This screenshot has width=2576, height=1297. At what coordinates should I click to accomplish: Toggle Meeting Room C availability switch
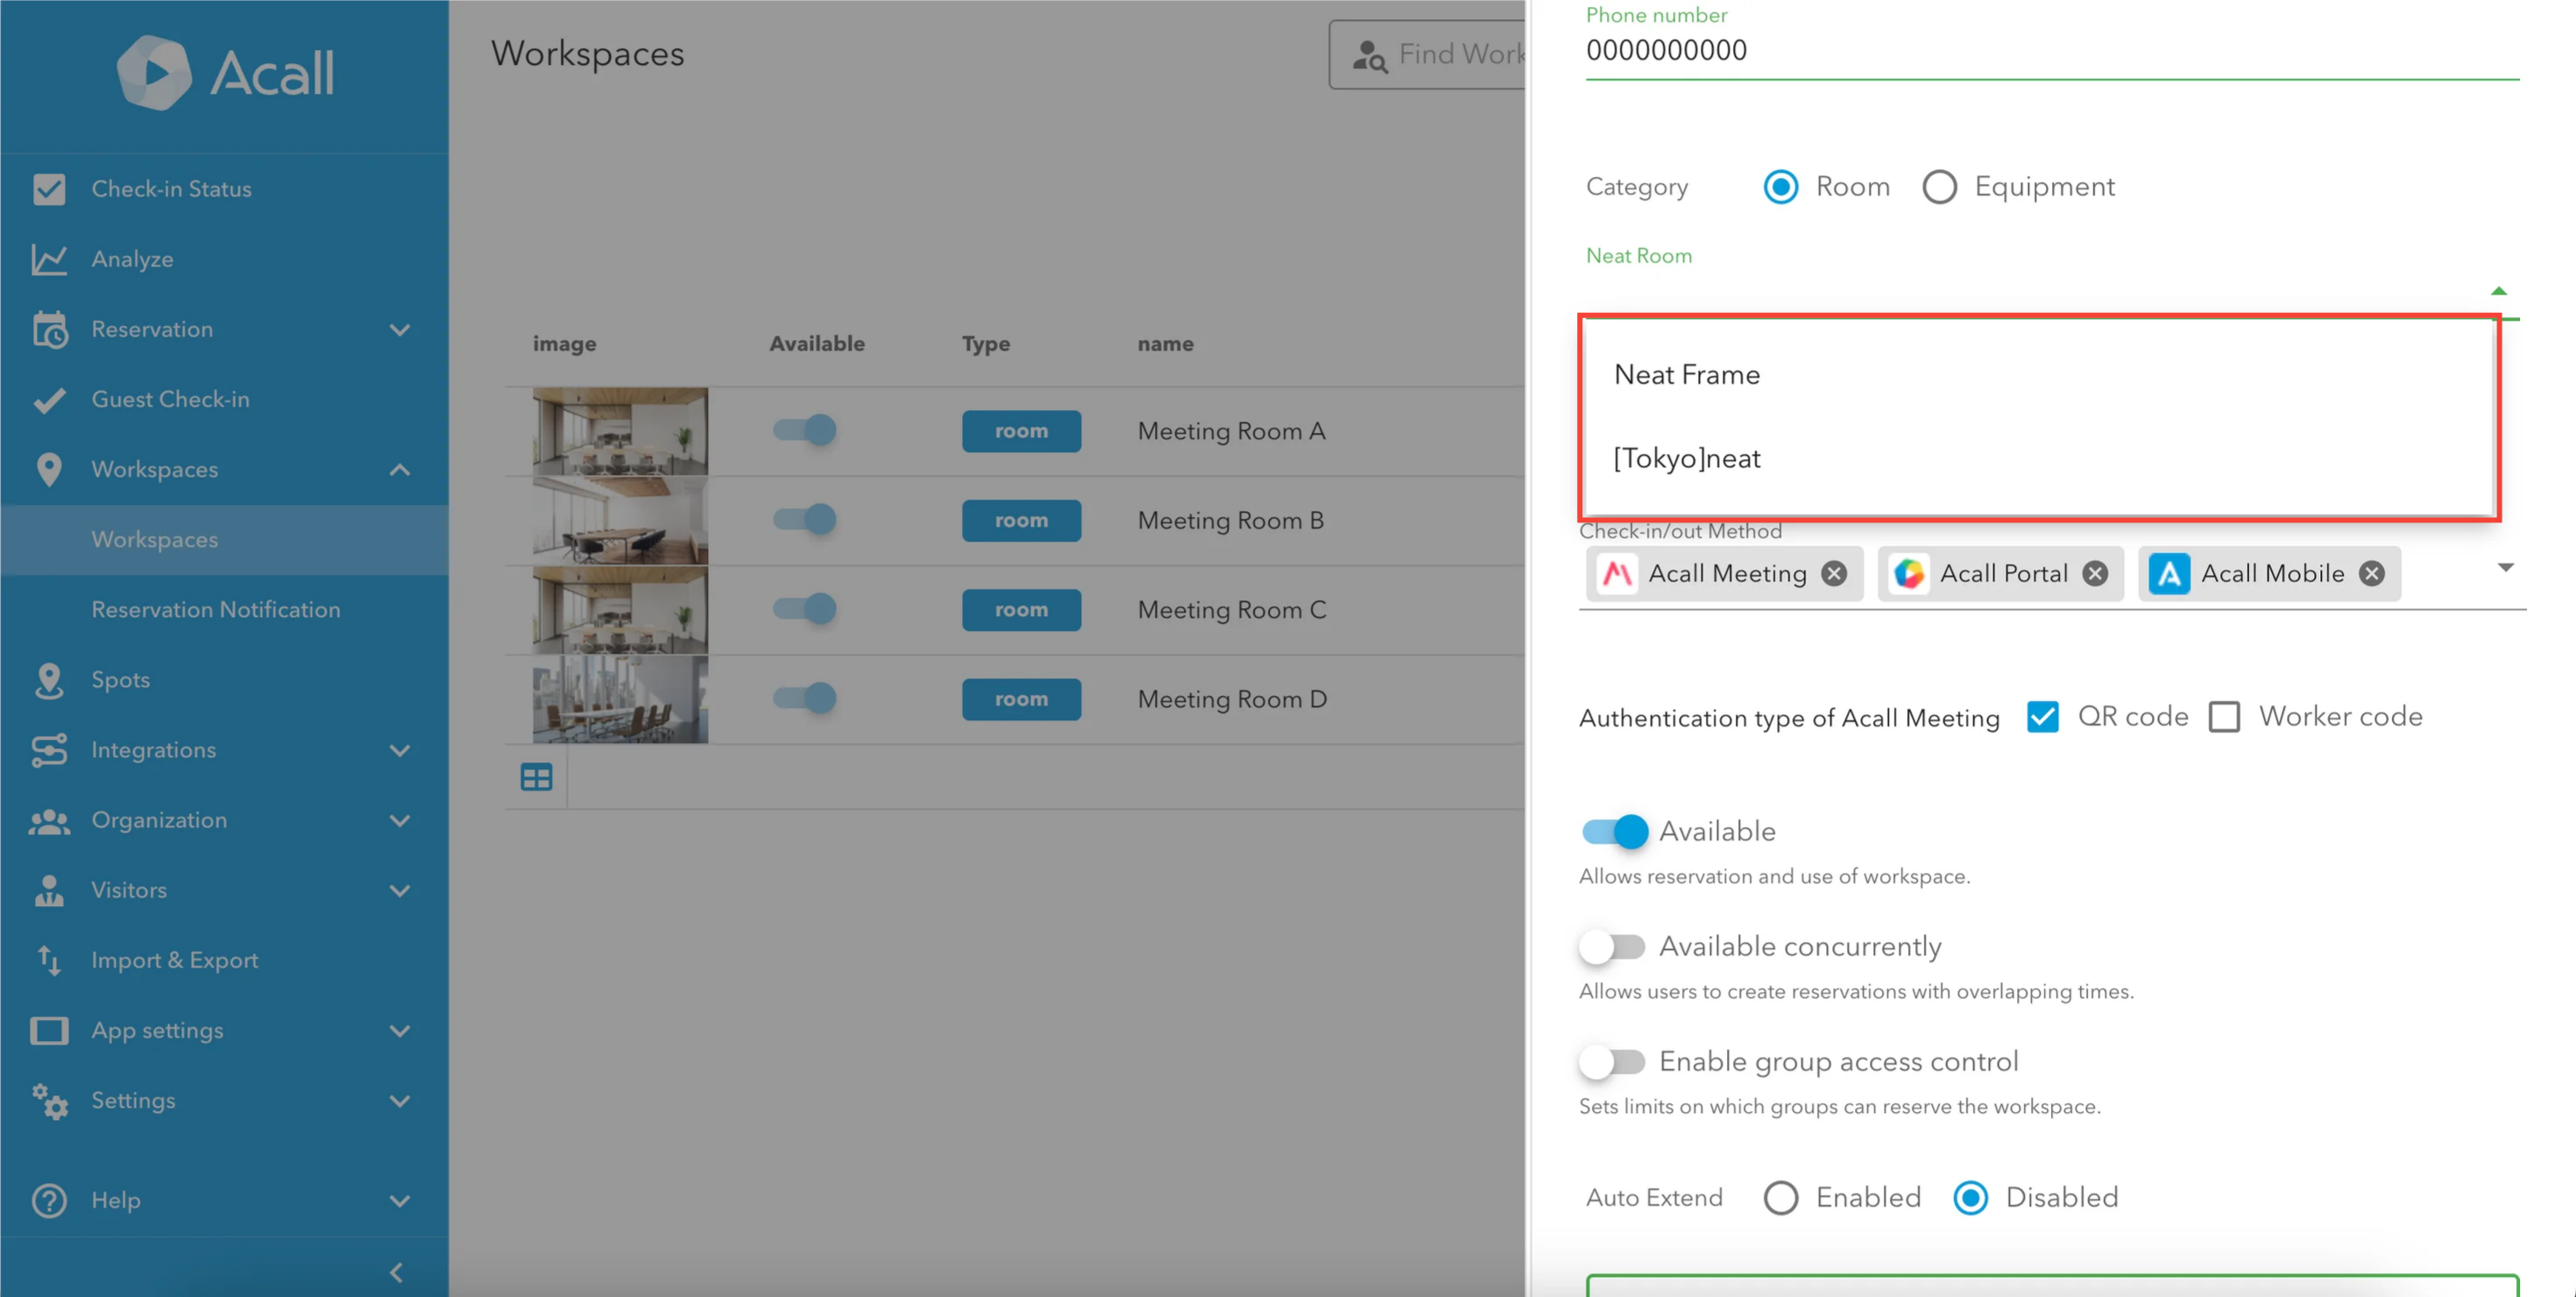pyautogui.click(x=805, y=608)
